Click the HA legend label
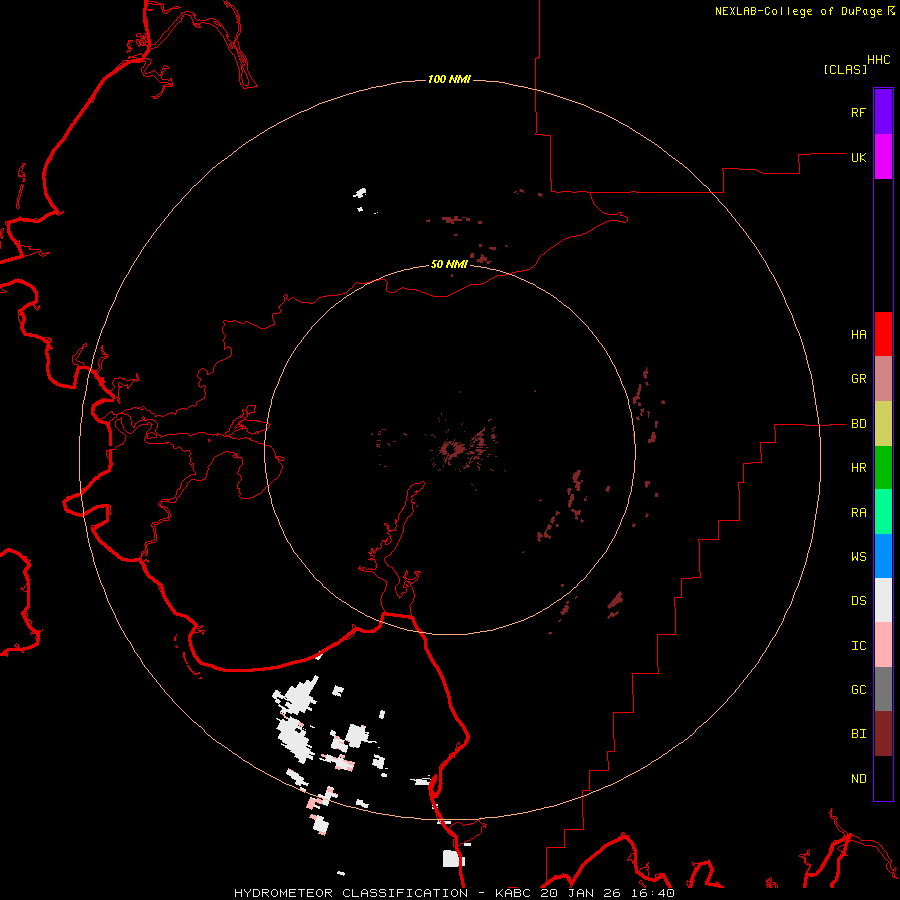Screen dimensions: 900x900 click(859, 335)
